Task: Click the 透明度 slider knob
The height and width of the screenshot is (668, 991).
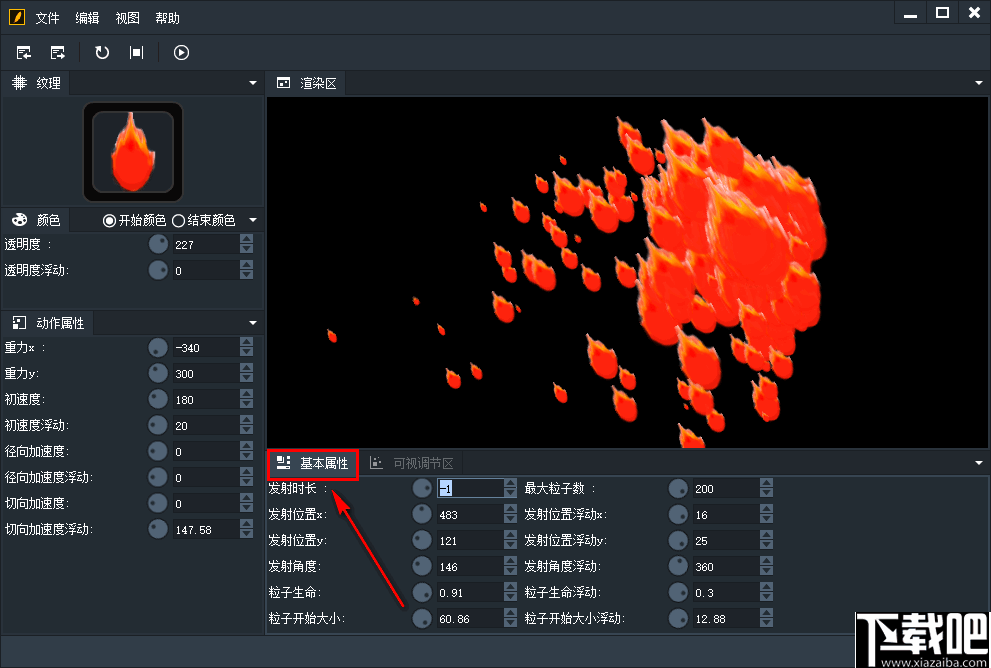Action: point(158,244)
